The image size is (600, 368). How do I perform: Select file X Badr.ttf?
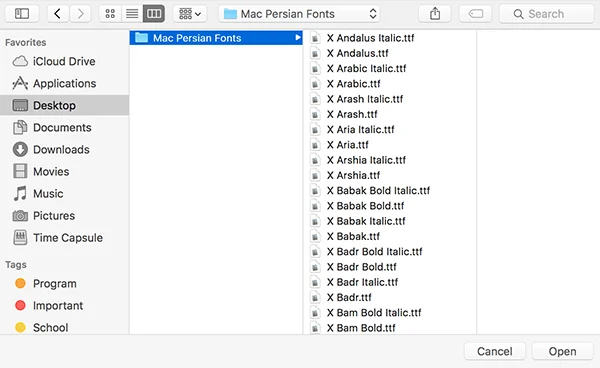390,298
